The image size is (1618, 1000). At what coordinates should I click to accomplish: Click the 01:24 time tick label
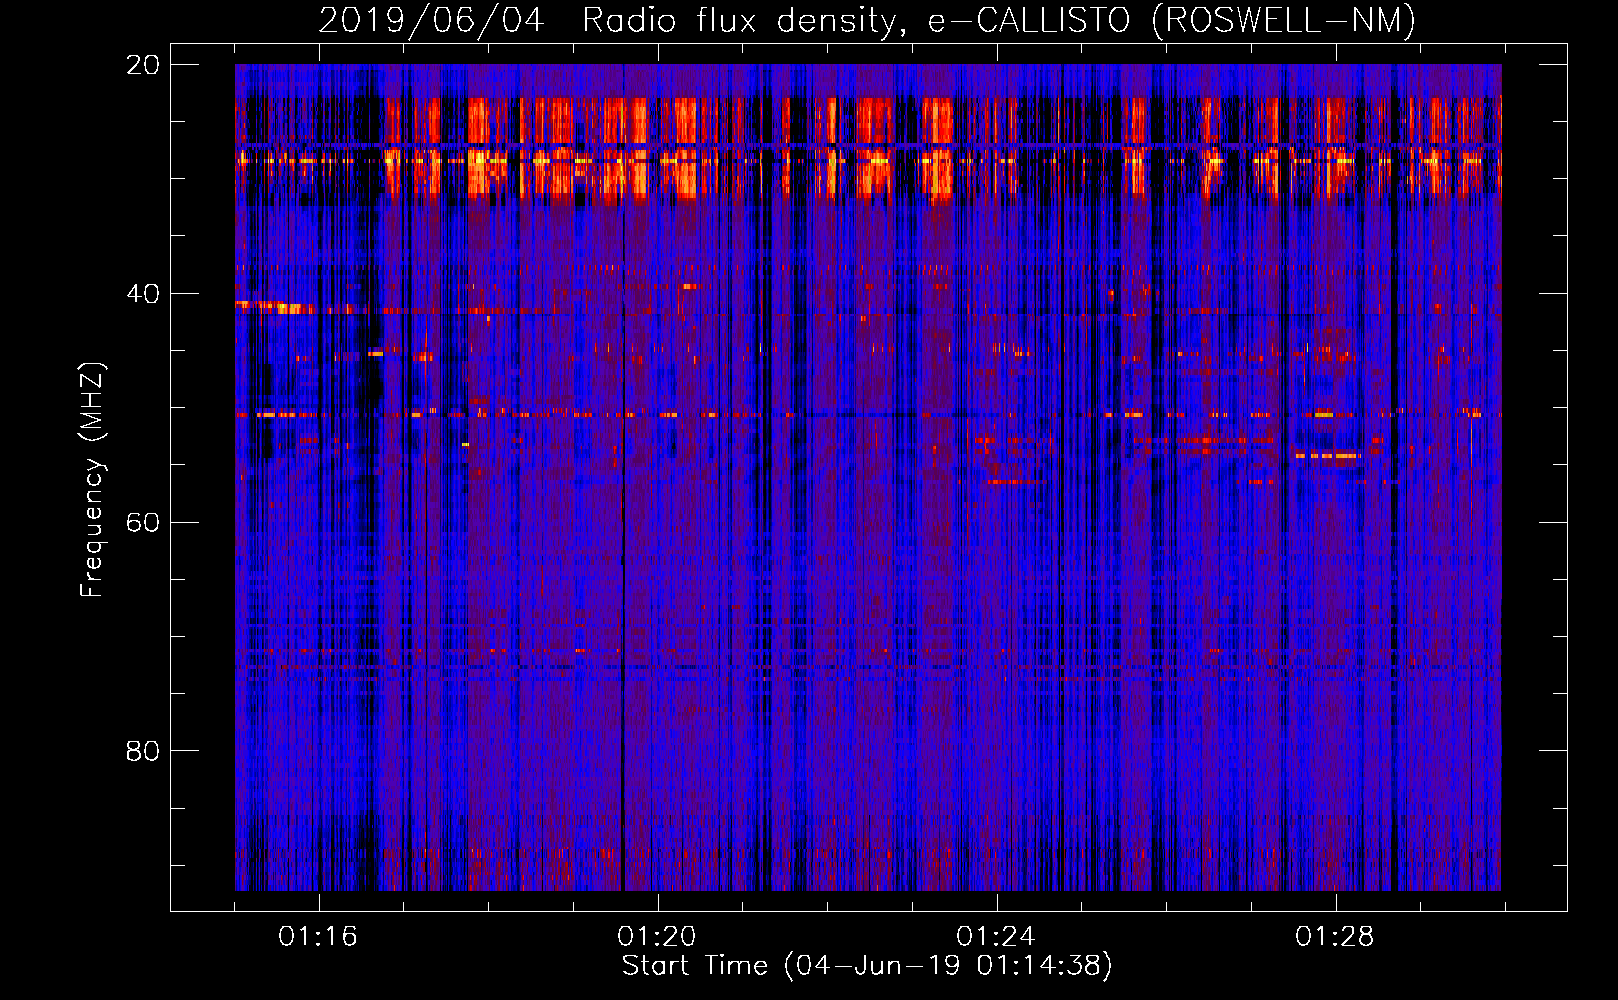996,937
